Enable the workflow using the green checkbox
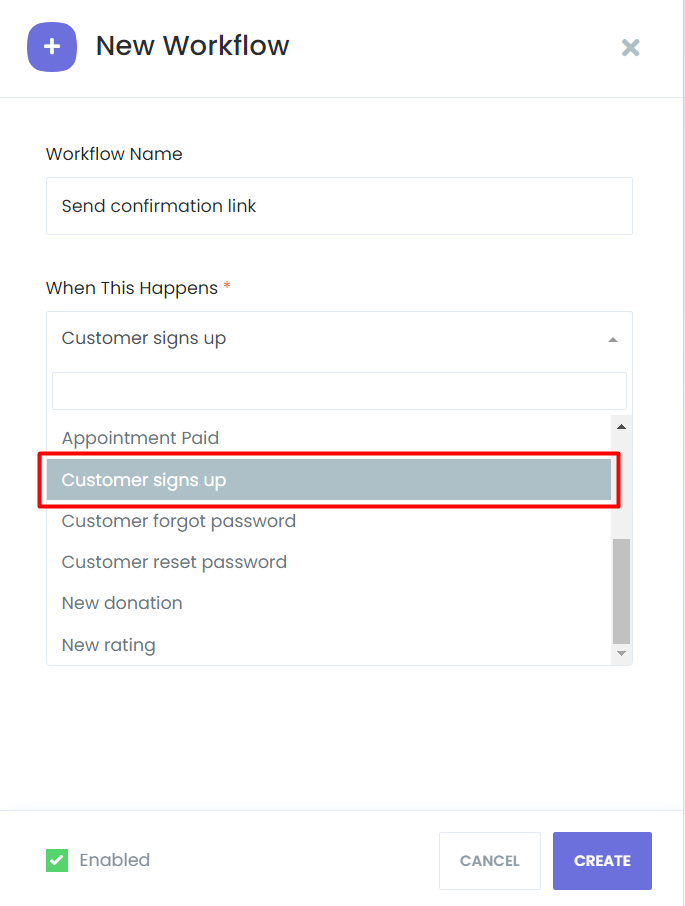 coord(57,860)
